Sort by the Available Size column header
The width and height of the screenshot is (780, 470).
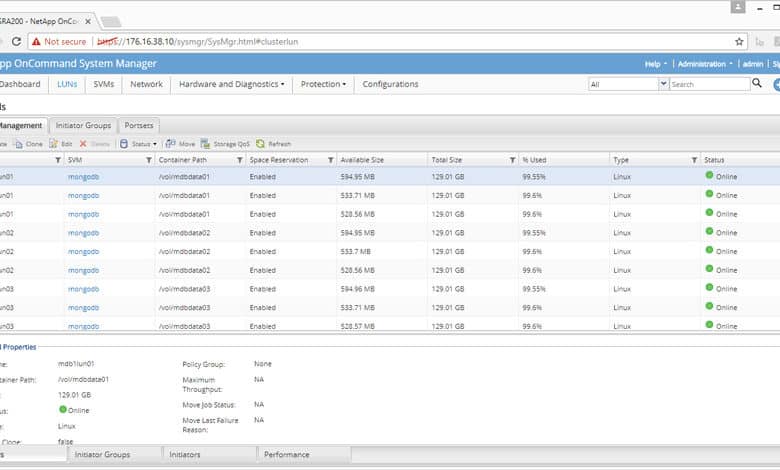coord(362,160)
